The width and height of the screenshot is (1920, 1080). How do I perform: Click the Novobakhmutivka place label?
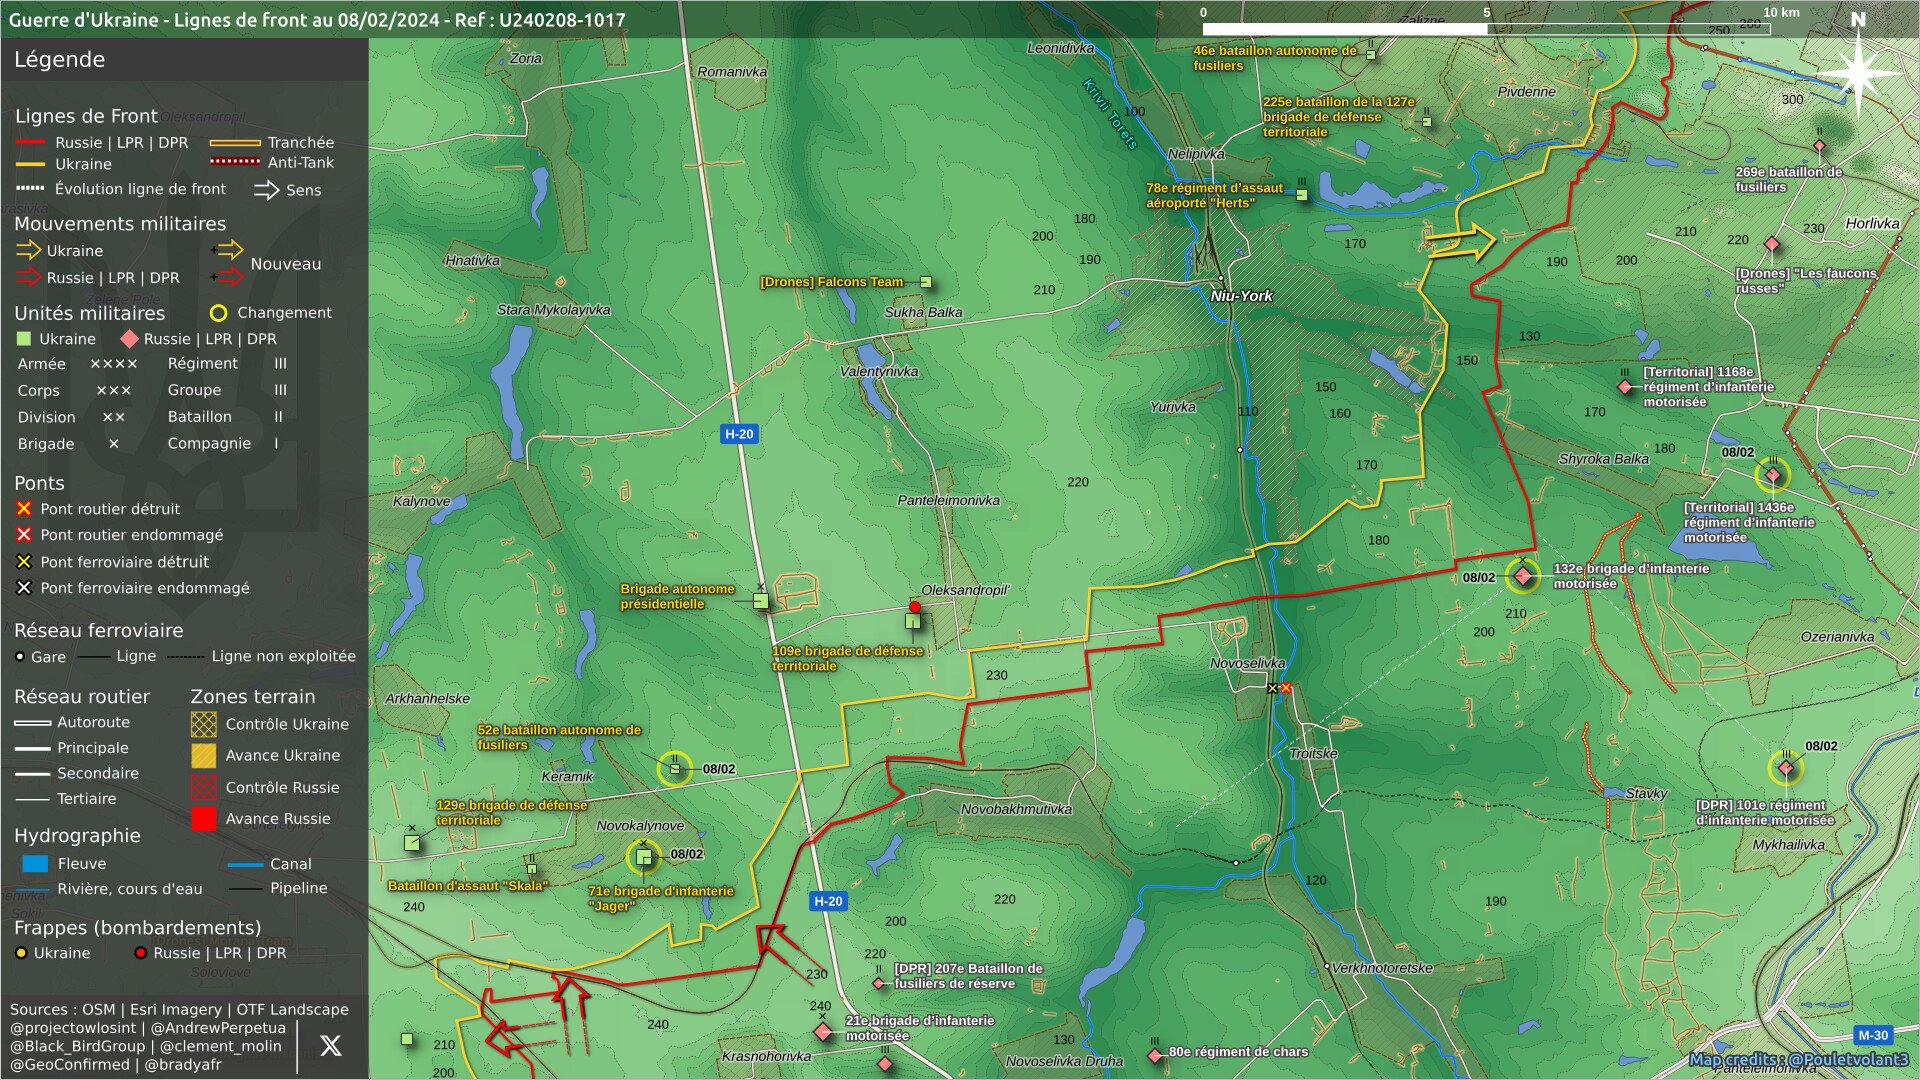1016,809
